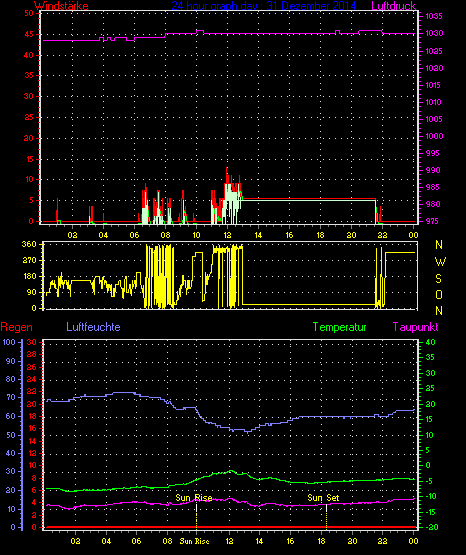Screen dimensions: 466x555
Task: Select the 45 value on Windstärke axis
Action: [x=29, y=34]
